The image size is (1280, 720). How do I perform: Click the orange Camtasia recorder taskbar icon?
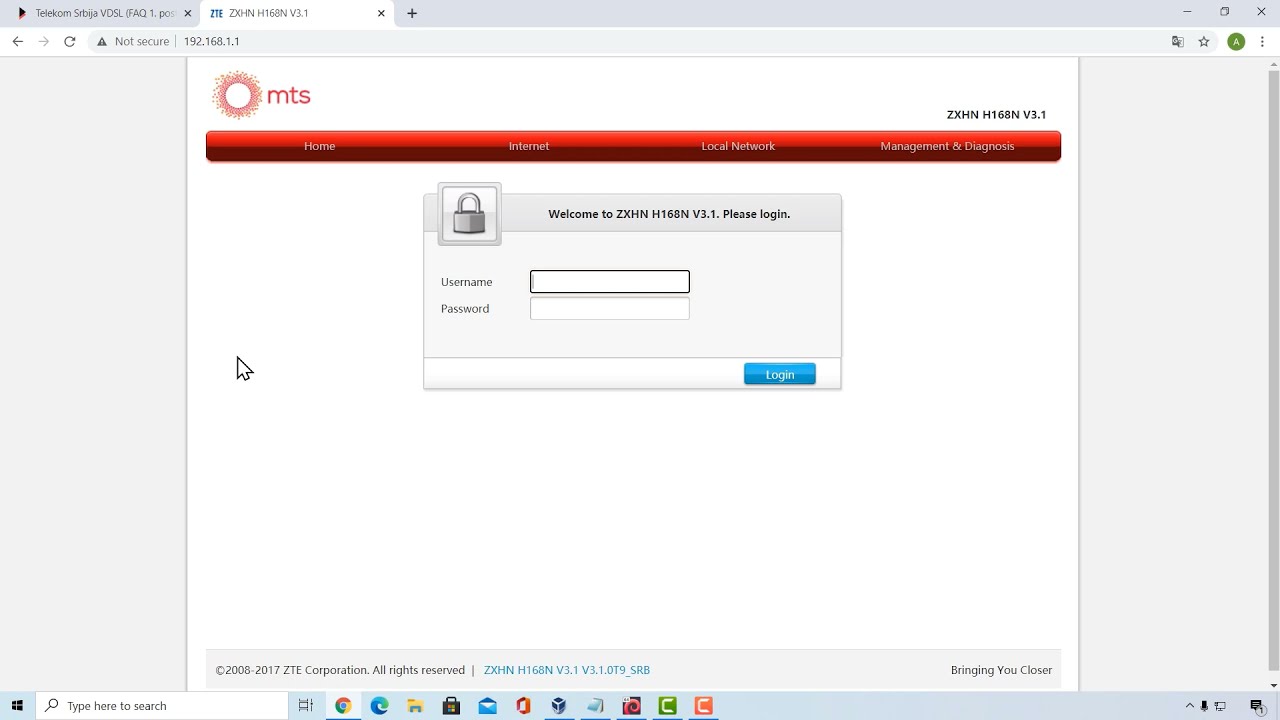(703, 706)
